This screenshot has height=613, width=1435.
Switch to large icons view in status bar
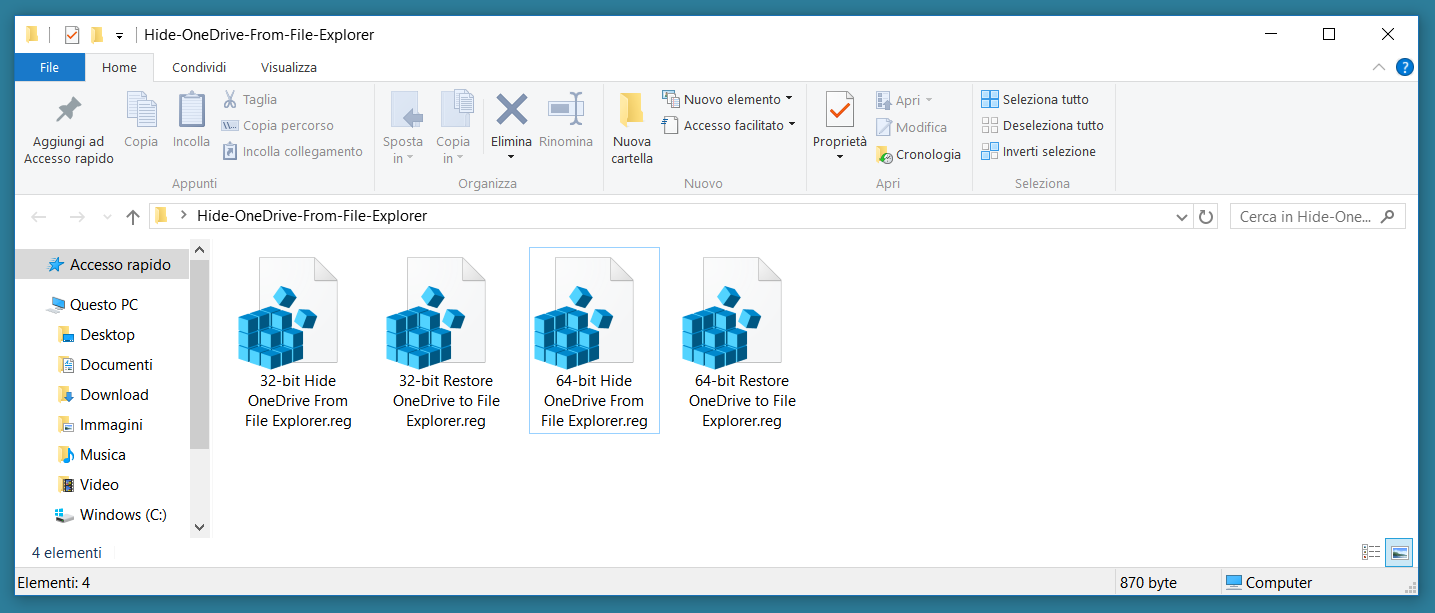point(1400,552)
